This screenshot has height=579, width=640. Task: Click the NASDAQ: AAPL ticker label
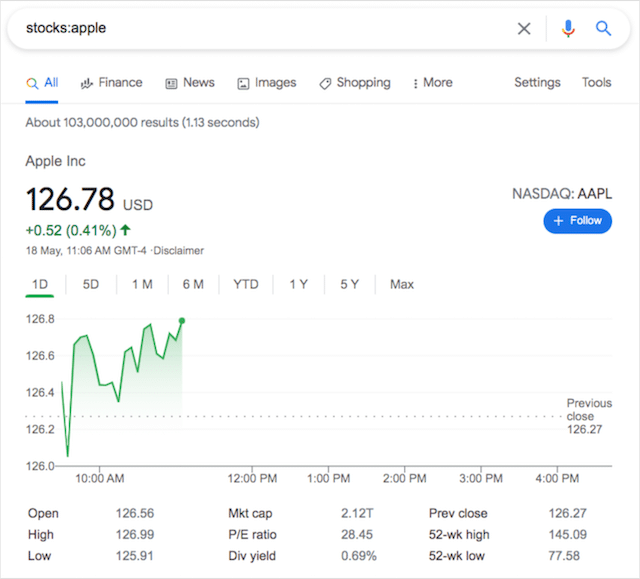562,194
